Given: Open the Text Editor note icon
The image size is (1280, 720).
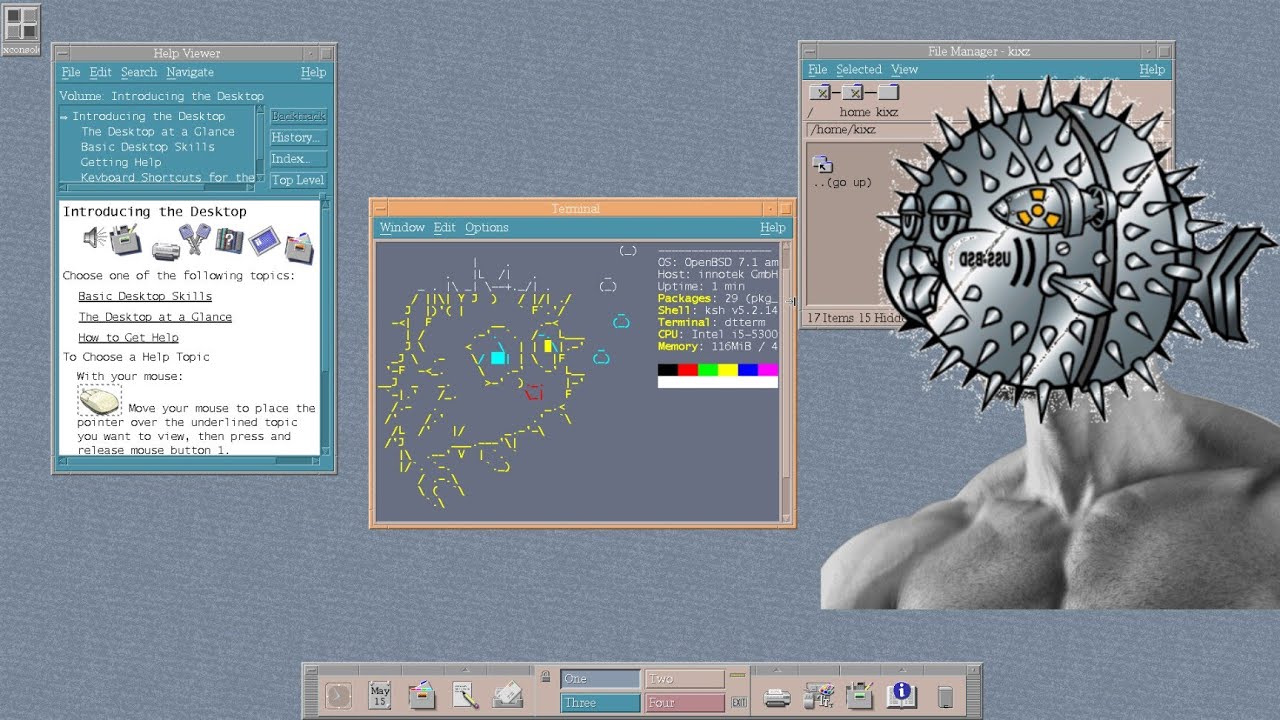Looking at the screenshot, I should click(464, 695).
